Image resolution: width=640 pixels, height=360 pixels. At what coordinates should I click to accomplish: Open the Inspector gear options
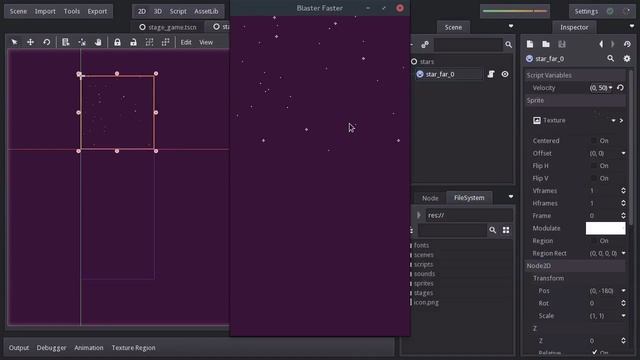(x=627, y=59)
